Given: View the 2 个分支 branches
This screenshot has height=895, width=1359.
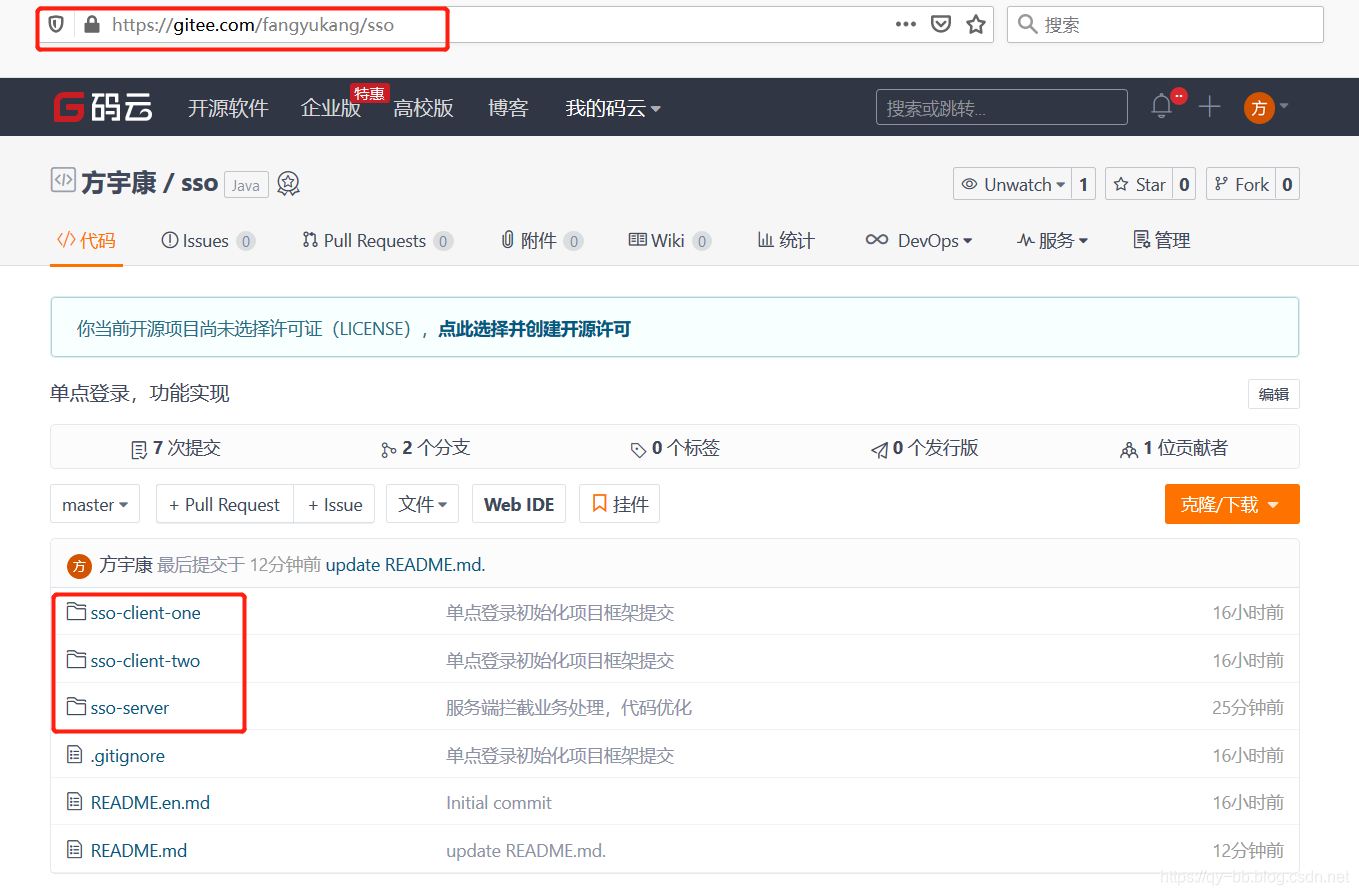Looking at the screenshot, I should pyautogui.click(x=425, y=448).
